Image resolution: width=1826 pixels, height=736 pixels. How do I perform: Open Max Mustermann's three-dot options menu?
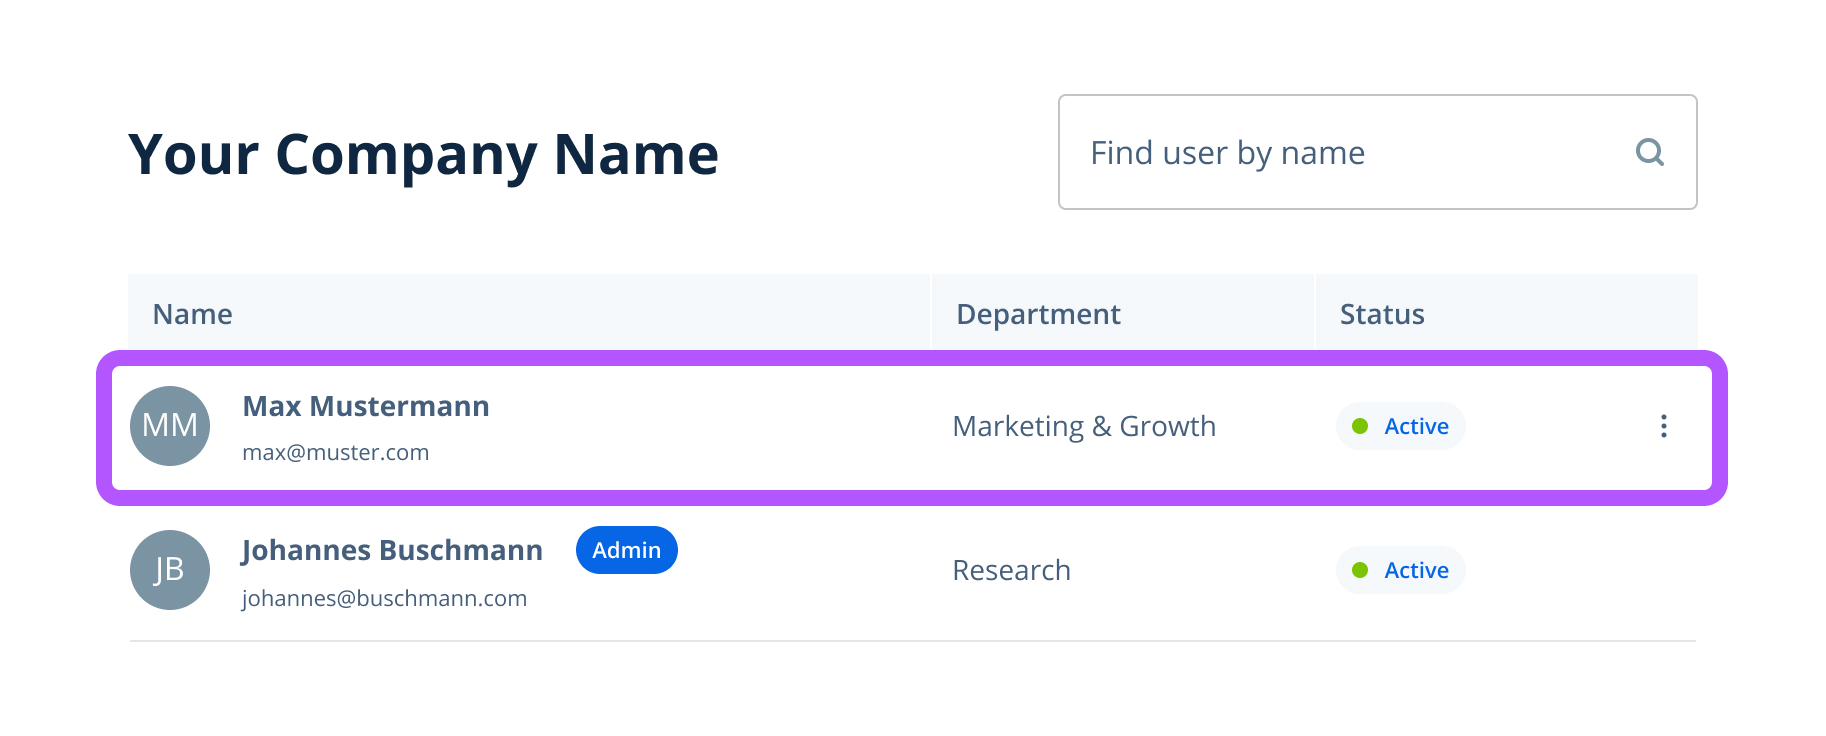(1663, 426)
